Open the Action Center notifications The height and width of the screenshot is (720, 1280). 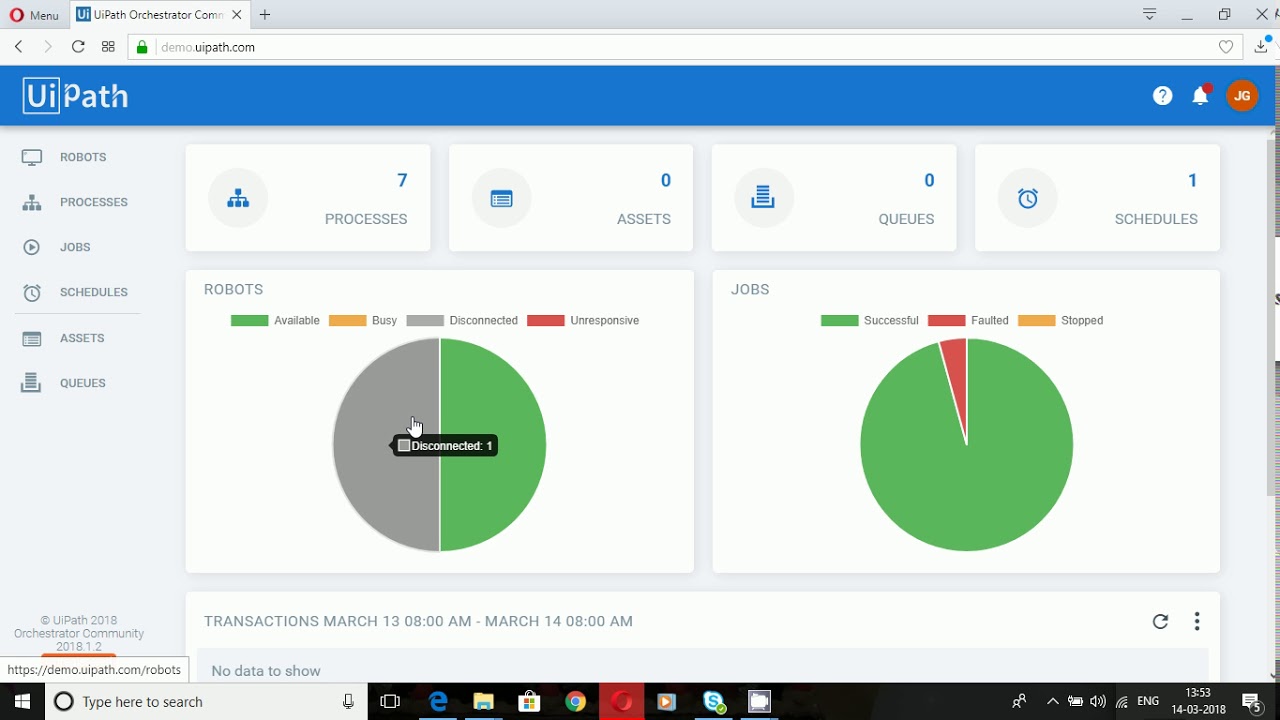point(1251,701)
